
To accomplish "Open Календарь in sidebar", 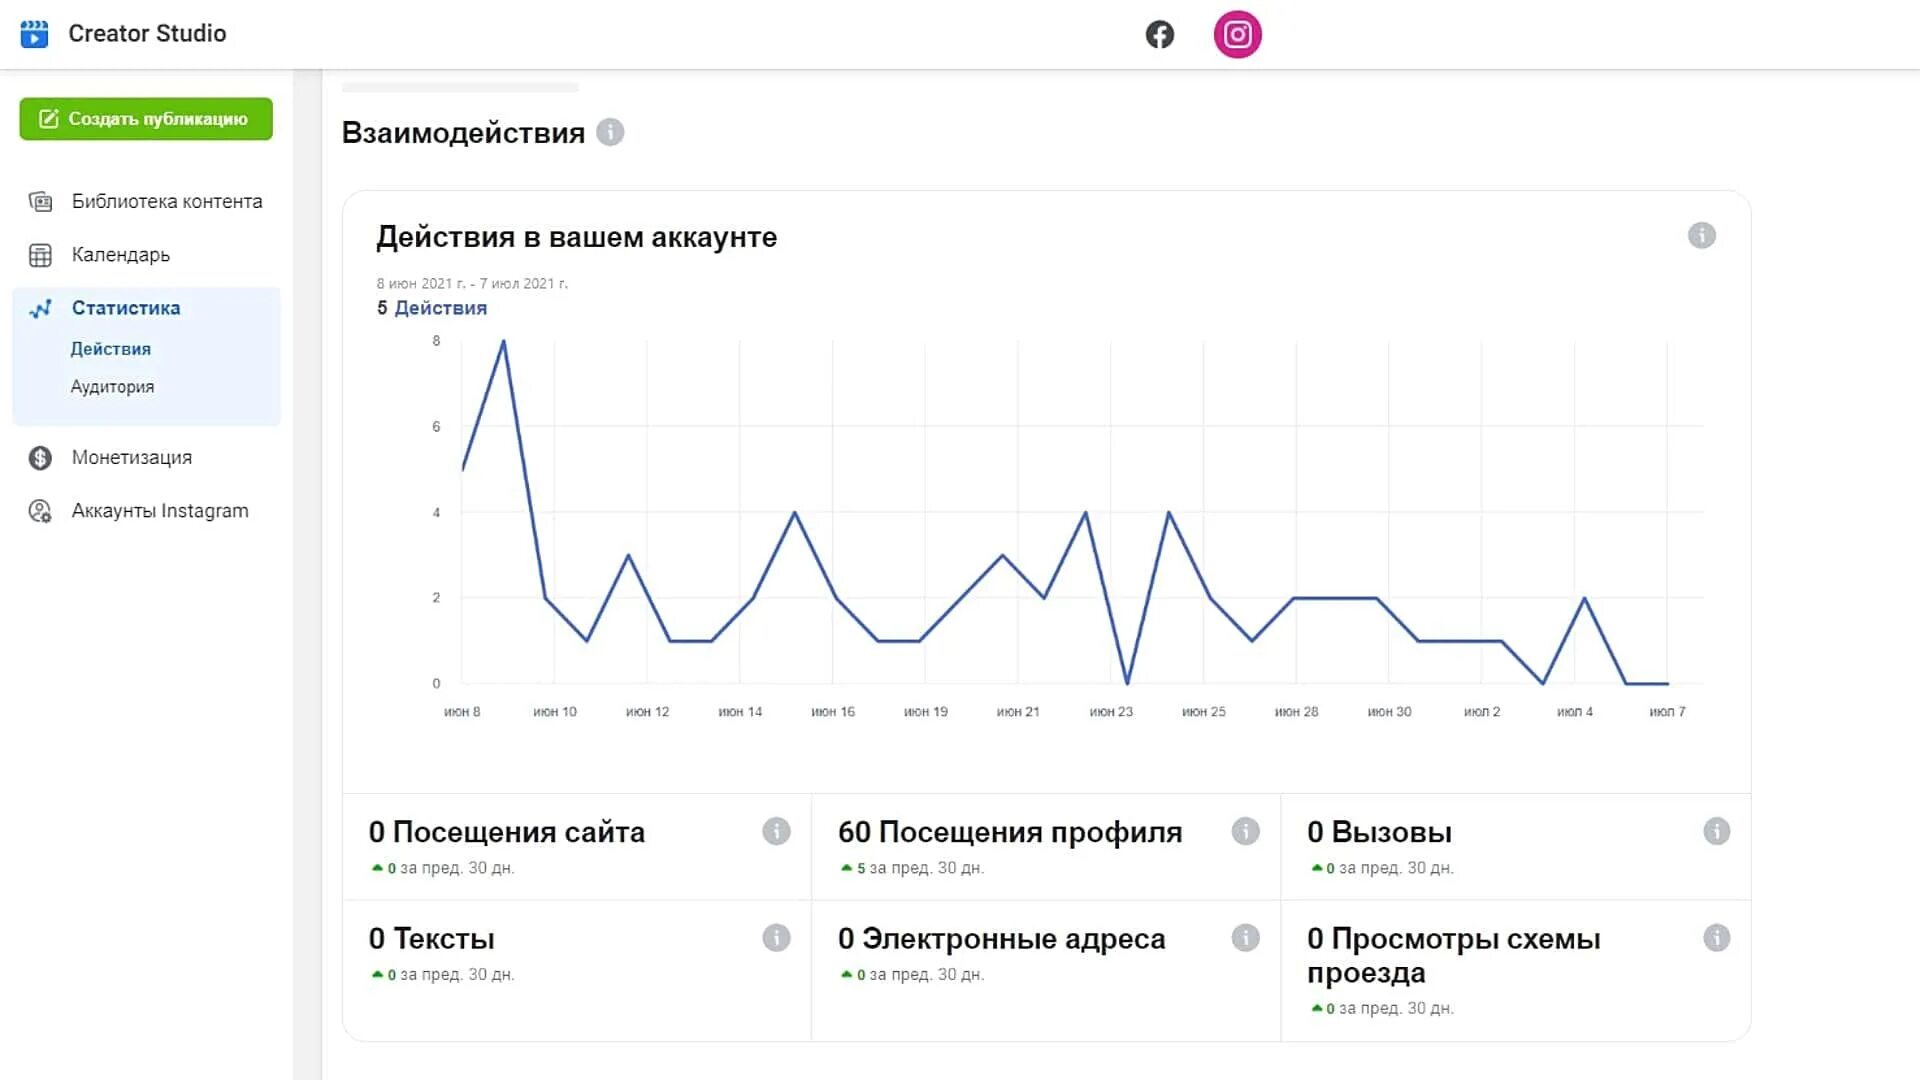I will [120, 255].
